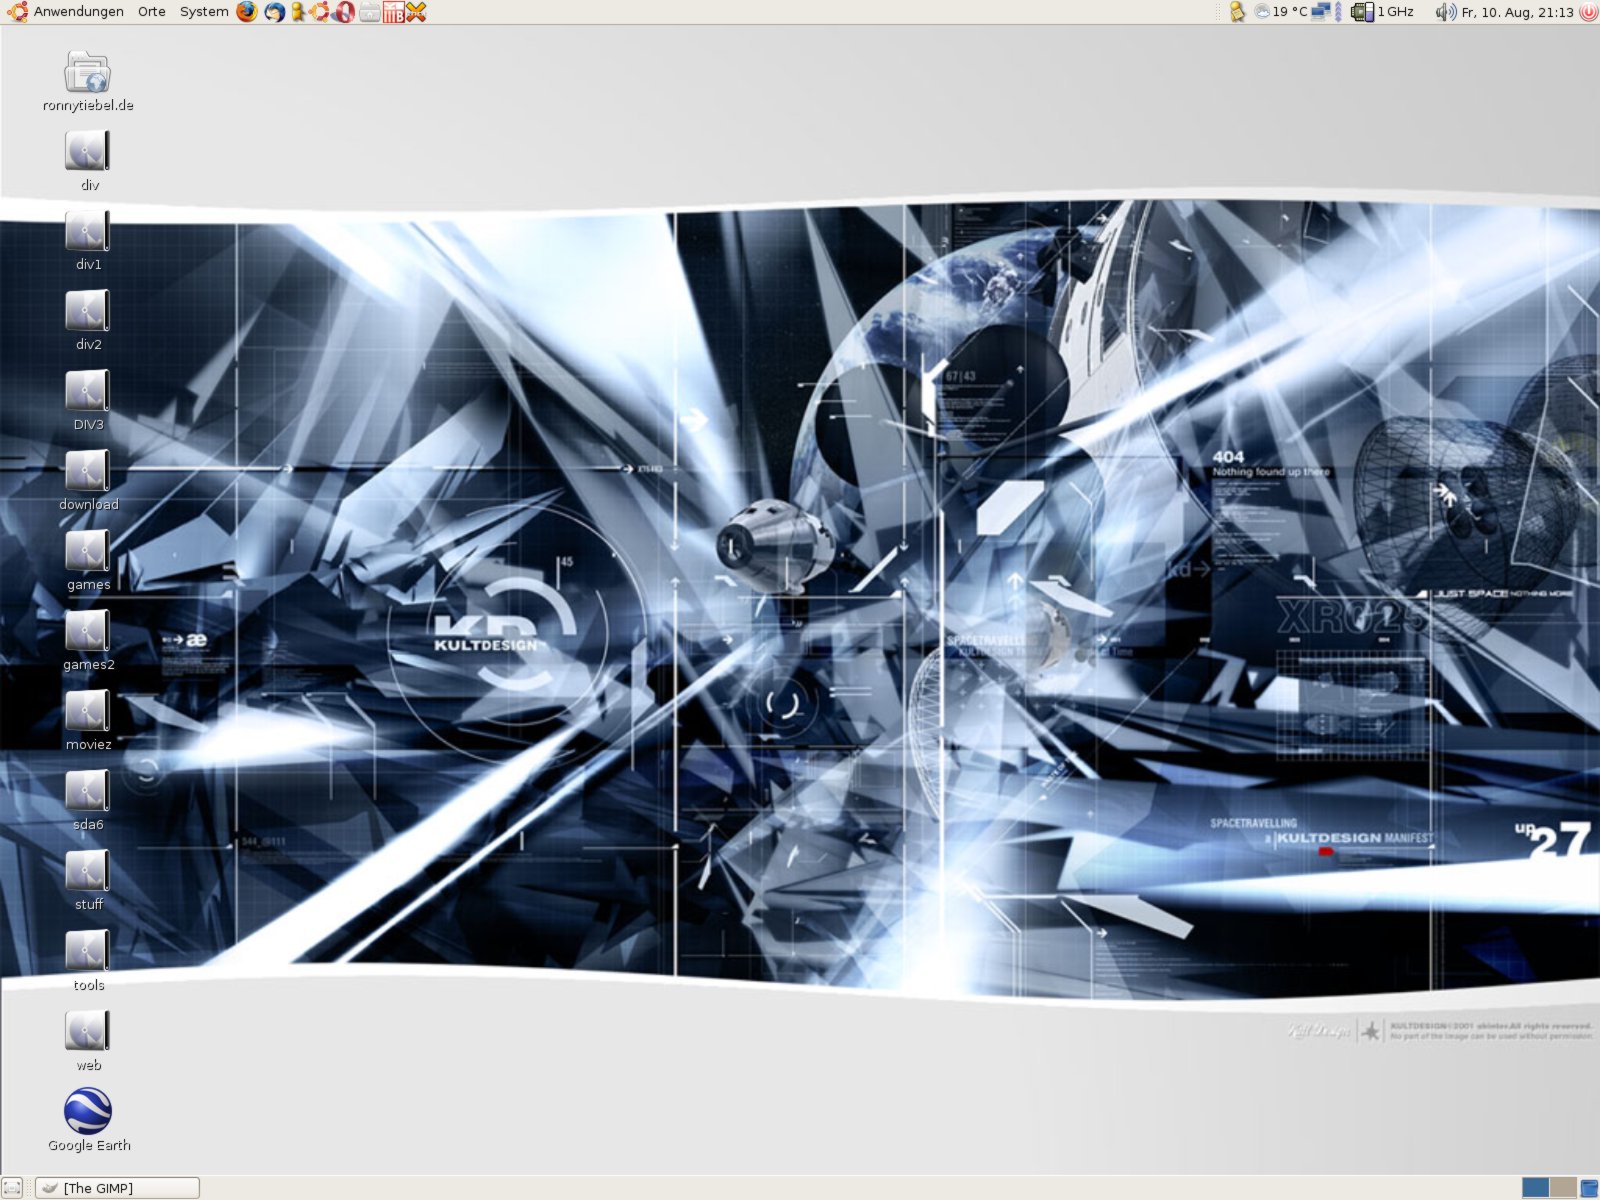Click the show desktop button in bottom panel
The image size is (1600, 1200).
pyautogui.click(x=12, y=1188)
